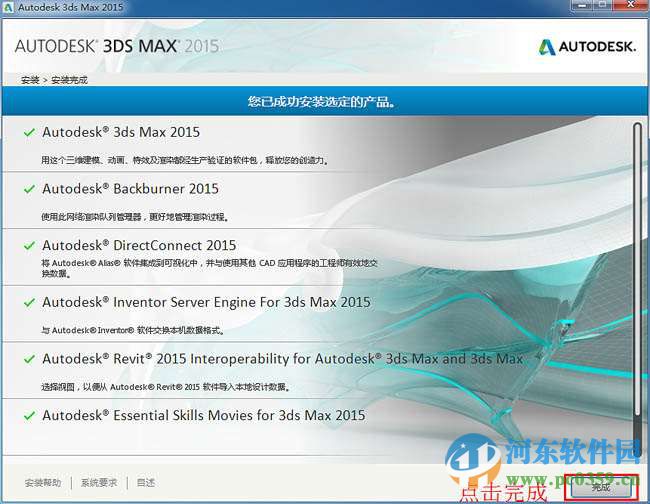Click the checkmark beside Essential Skills Movies
Image resolution: width=650 pixels, height=504 pixels.
pyautogui.click(x=29, y=416)
